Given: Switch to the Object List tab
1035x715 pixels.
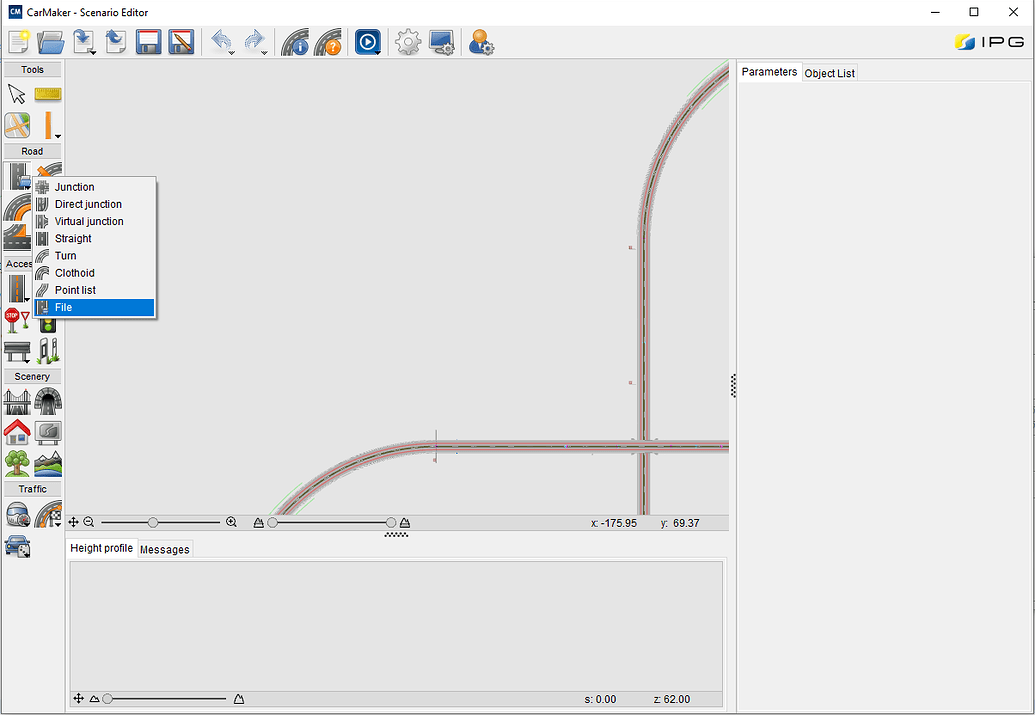Looking at the screenshot, I should (x=829, y=73).
